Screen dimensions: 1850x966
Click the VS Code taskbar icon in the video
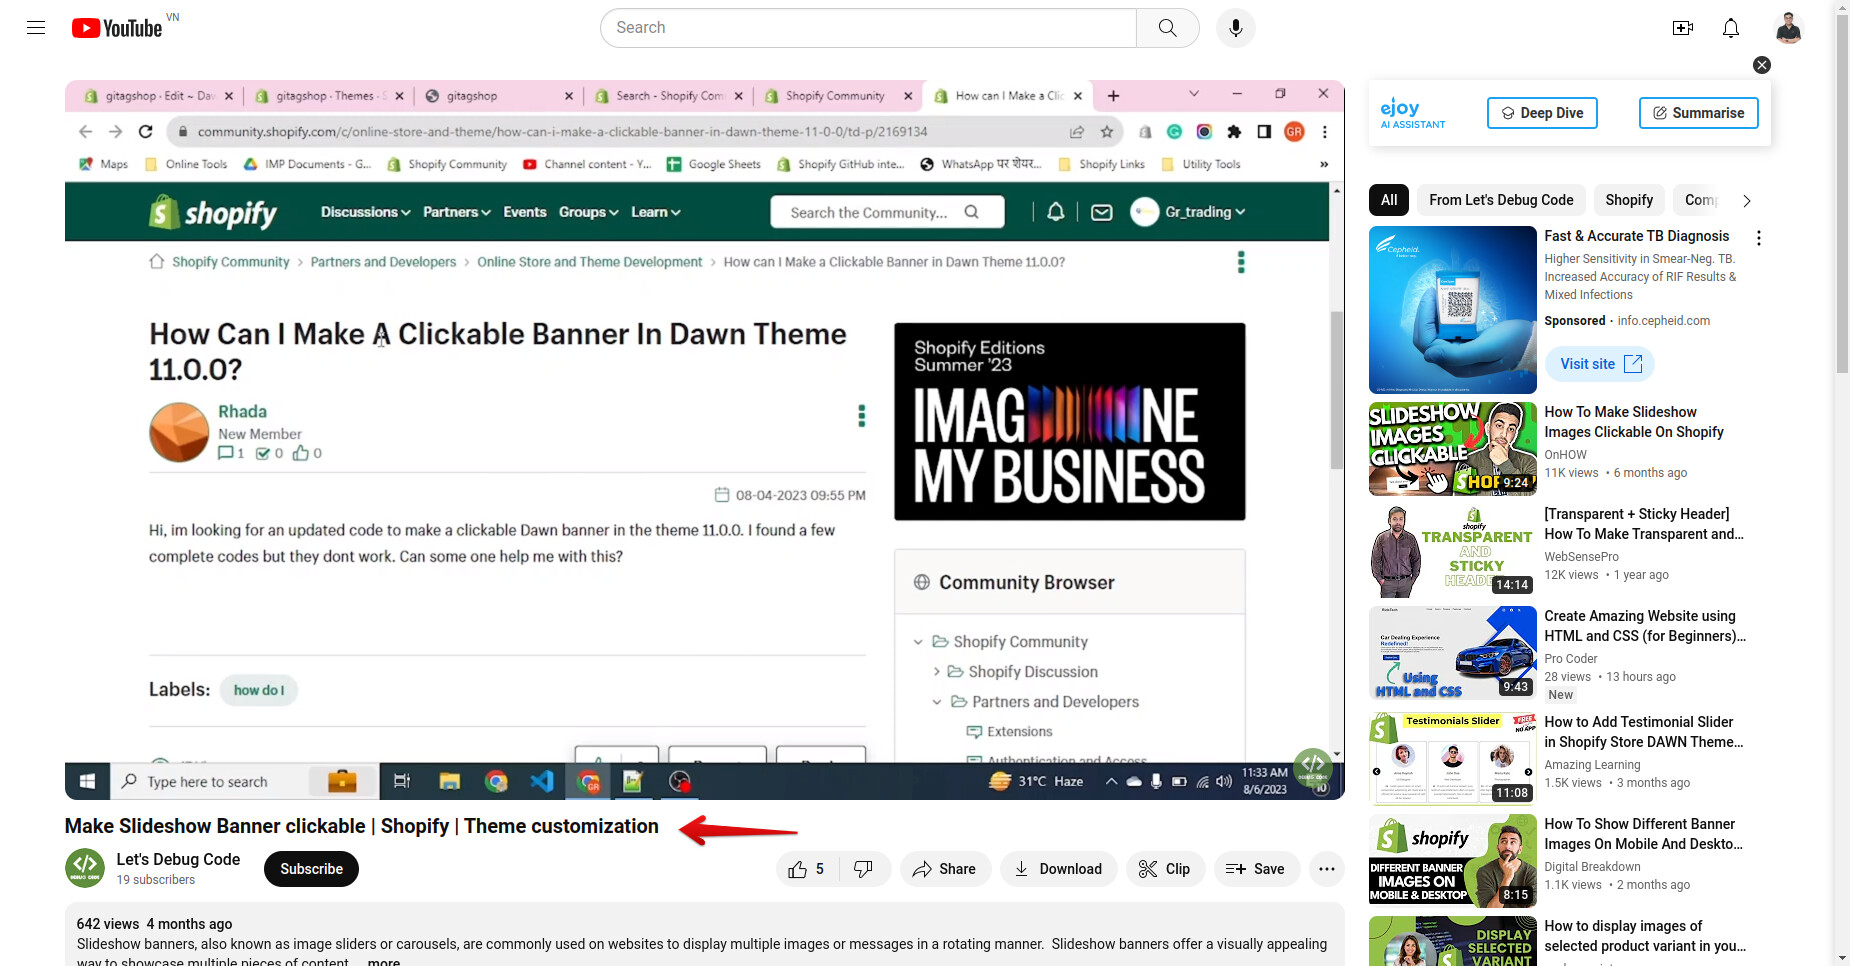542,781
